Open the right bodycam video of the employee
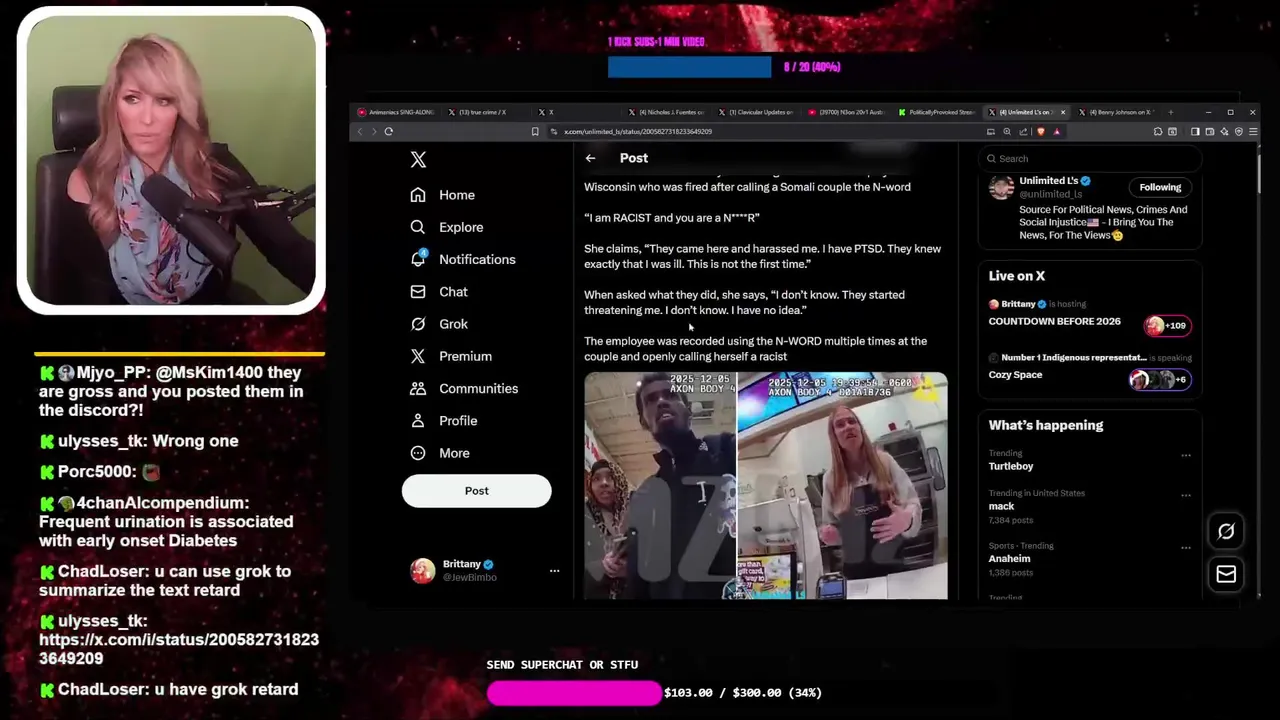1280x720 pixels. click(x=842, y=486)
